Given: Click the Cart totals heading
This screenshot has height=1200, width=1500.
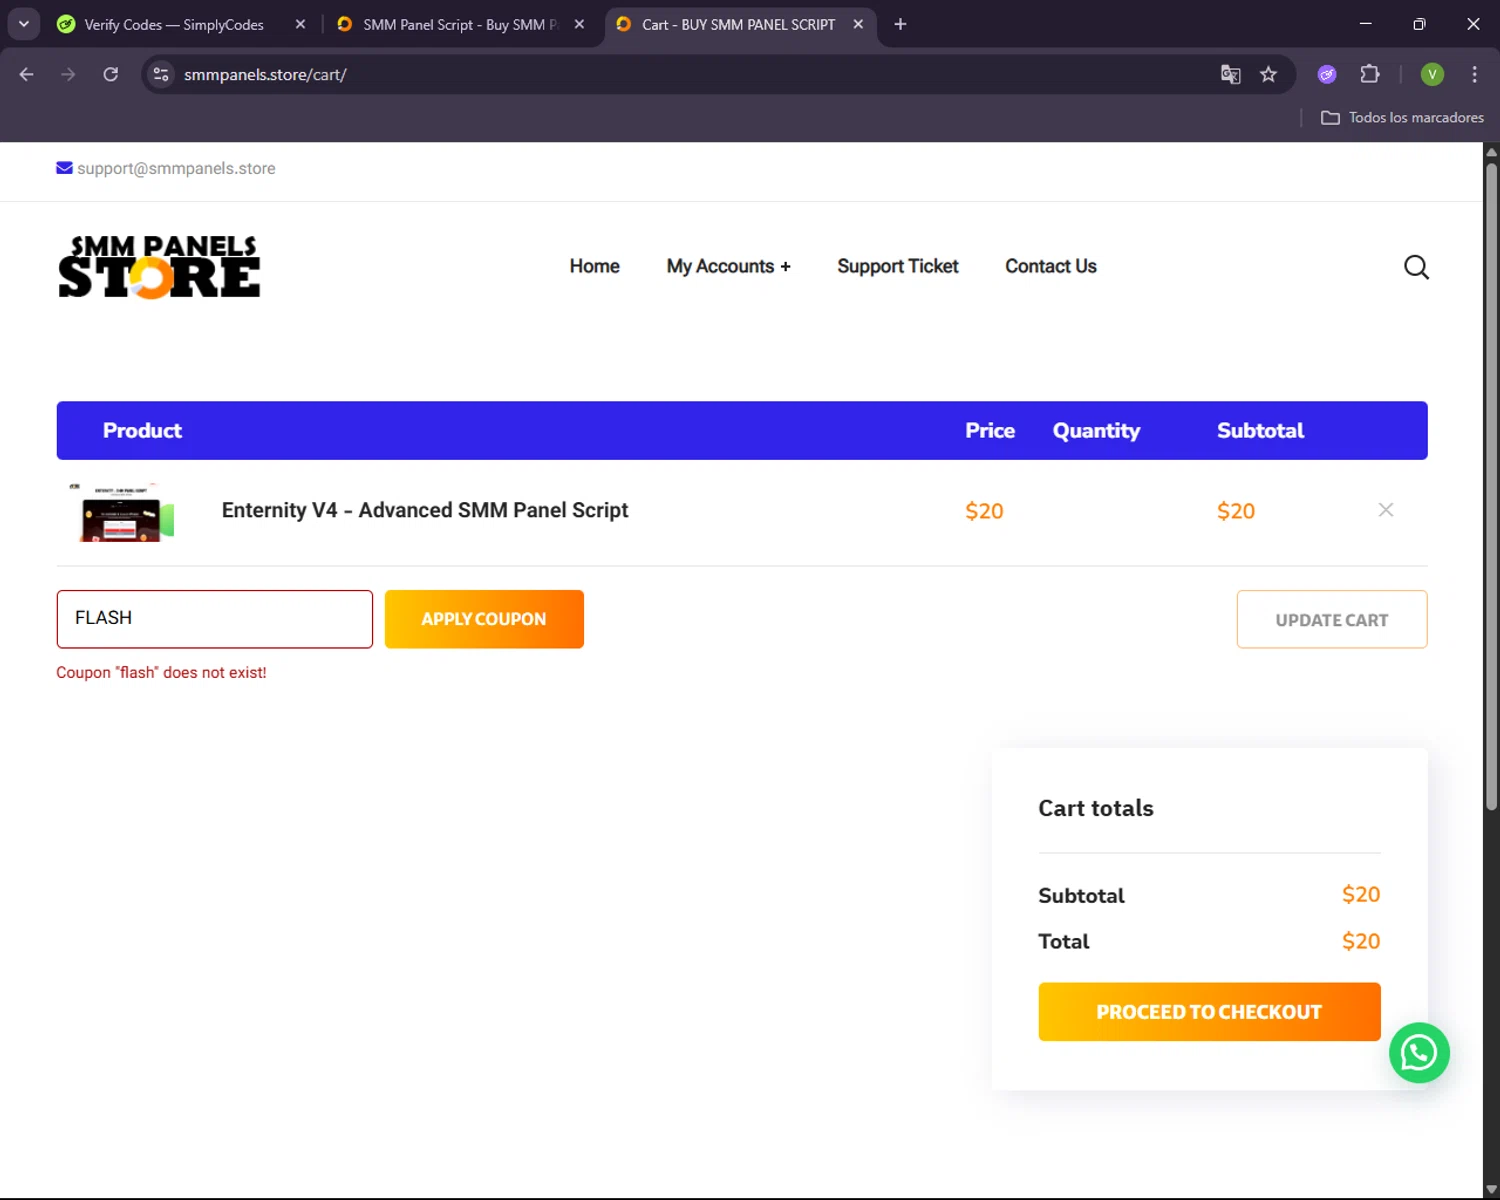Looking at the screenshot, I should tap(1096, 808).
